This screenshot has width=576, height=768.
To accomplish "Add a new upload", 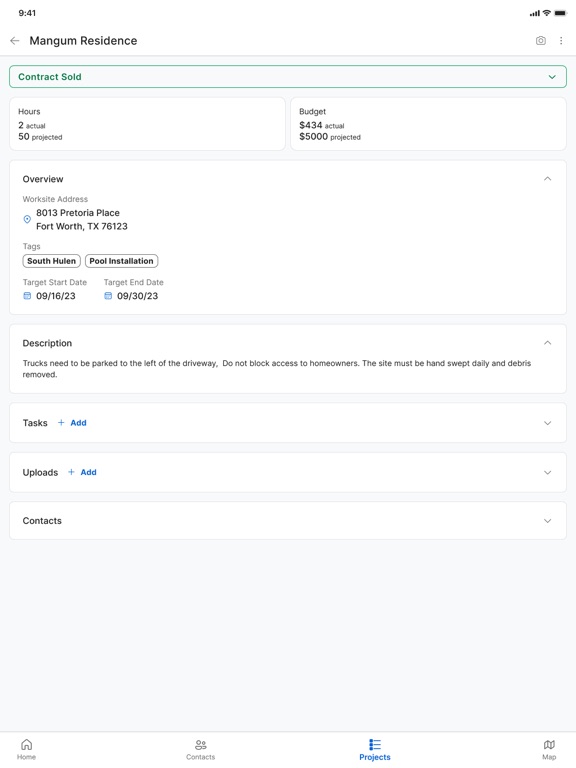I will click(x=82, y=472).
